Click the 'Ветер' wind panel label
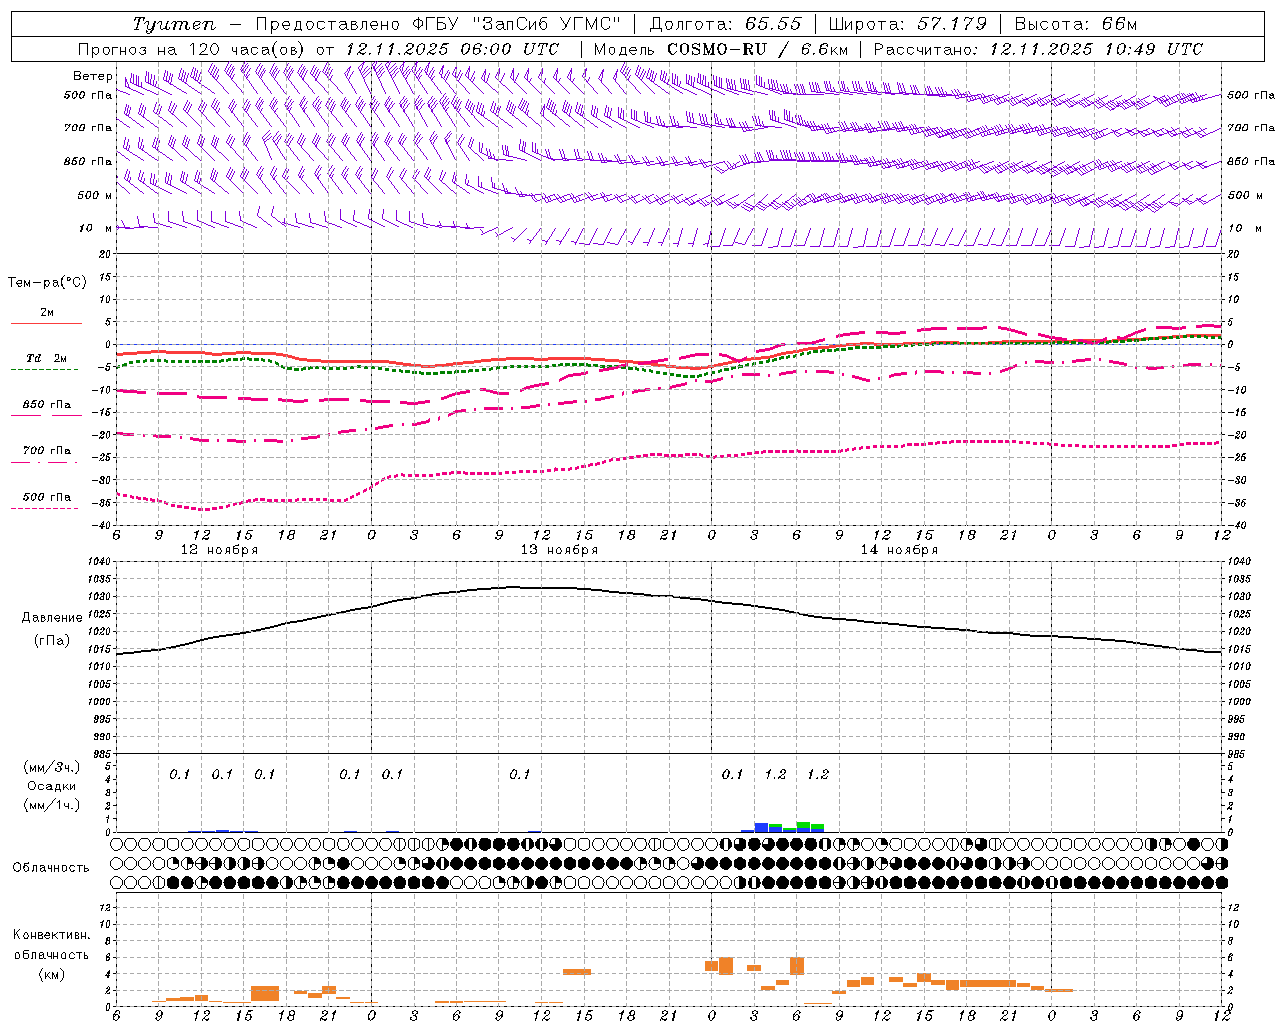 coord(93,76)
